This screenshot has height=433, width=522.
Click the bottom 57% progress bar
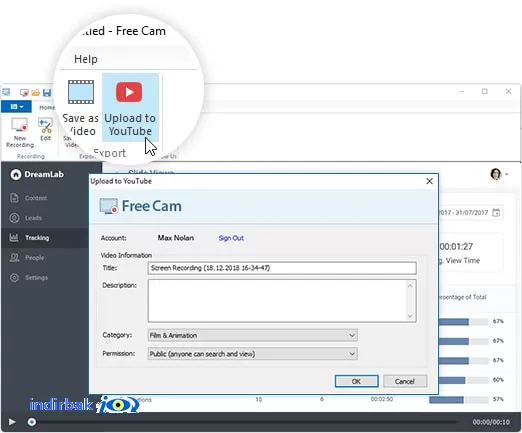click(459, 399)
